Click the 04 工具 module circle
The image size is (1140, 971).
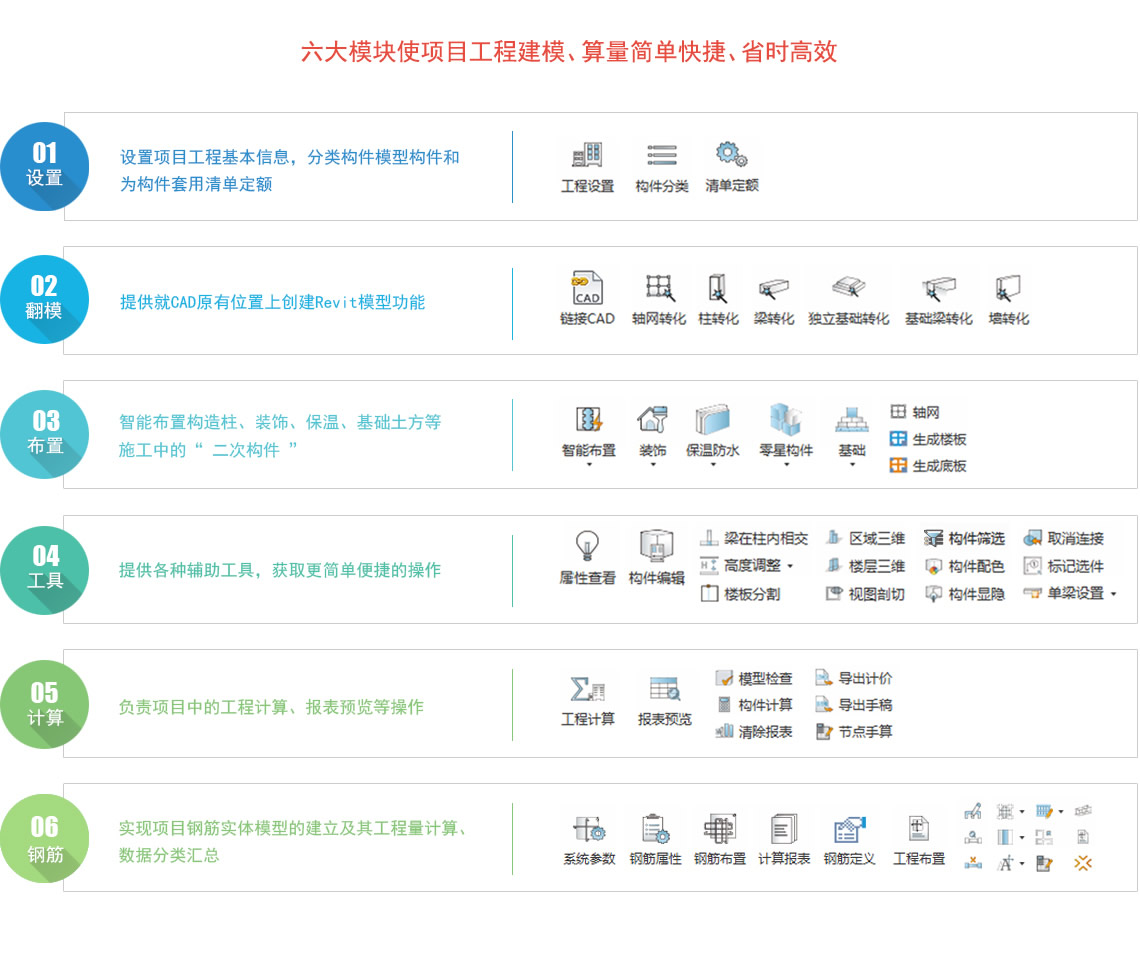(44, 571)
